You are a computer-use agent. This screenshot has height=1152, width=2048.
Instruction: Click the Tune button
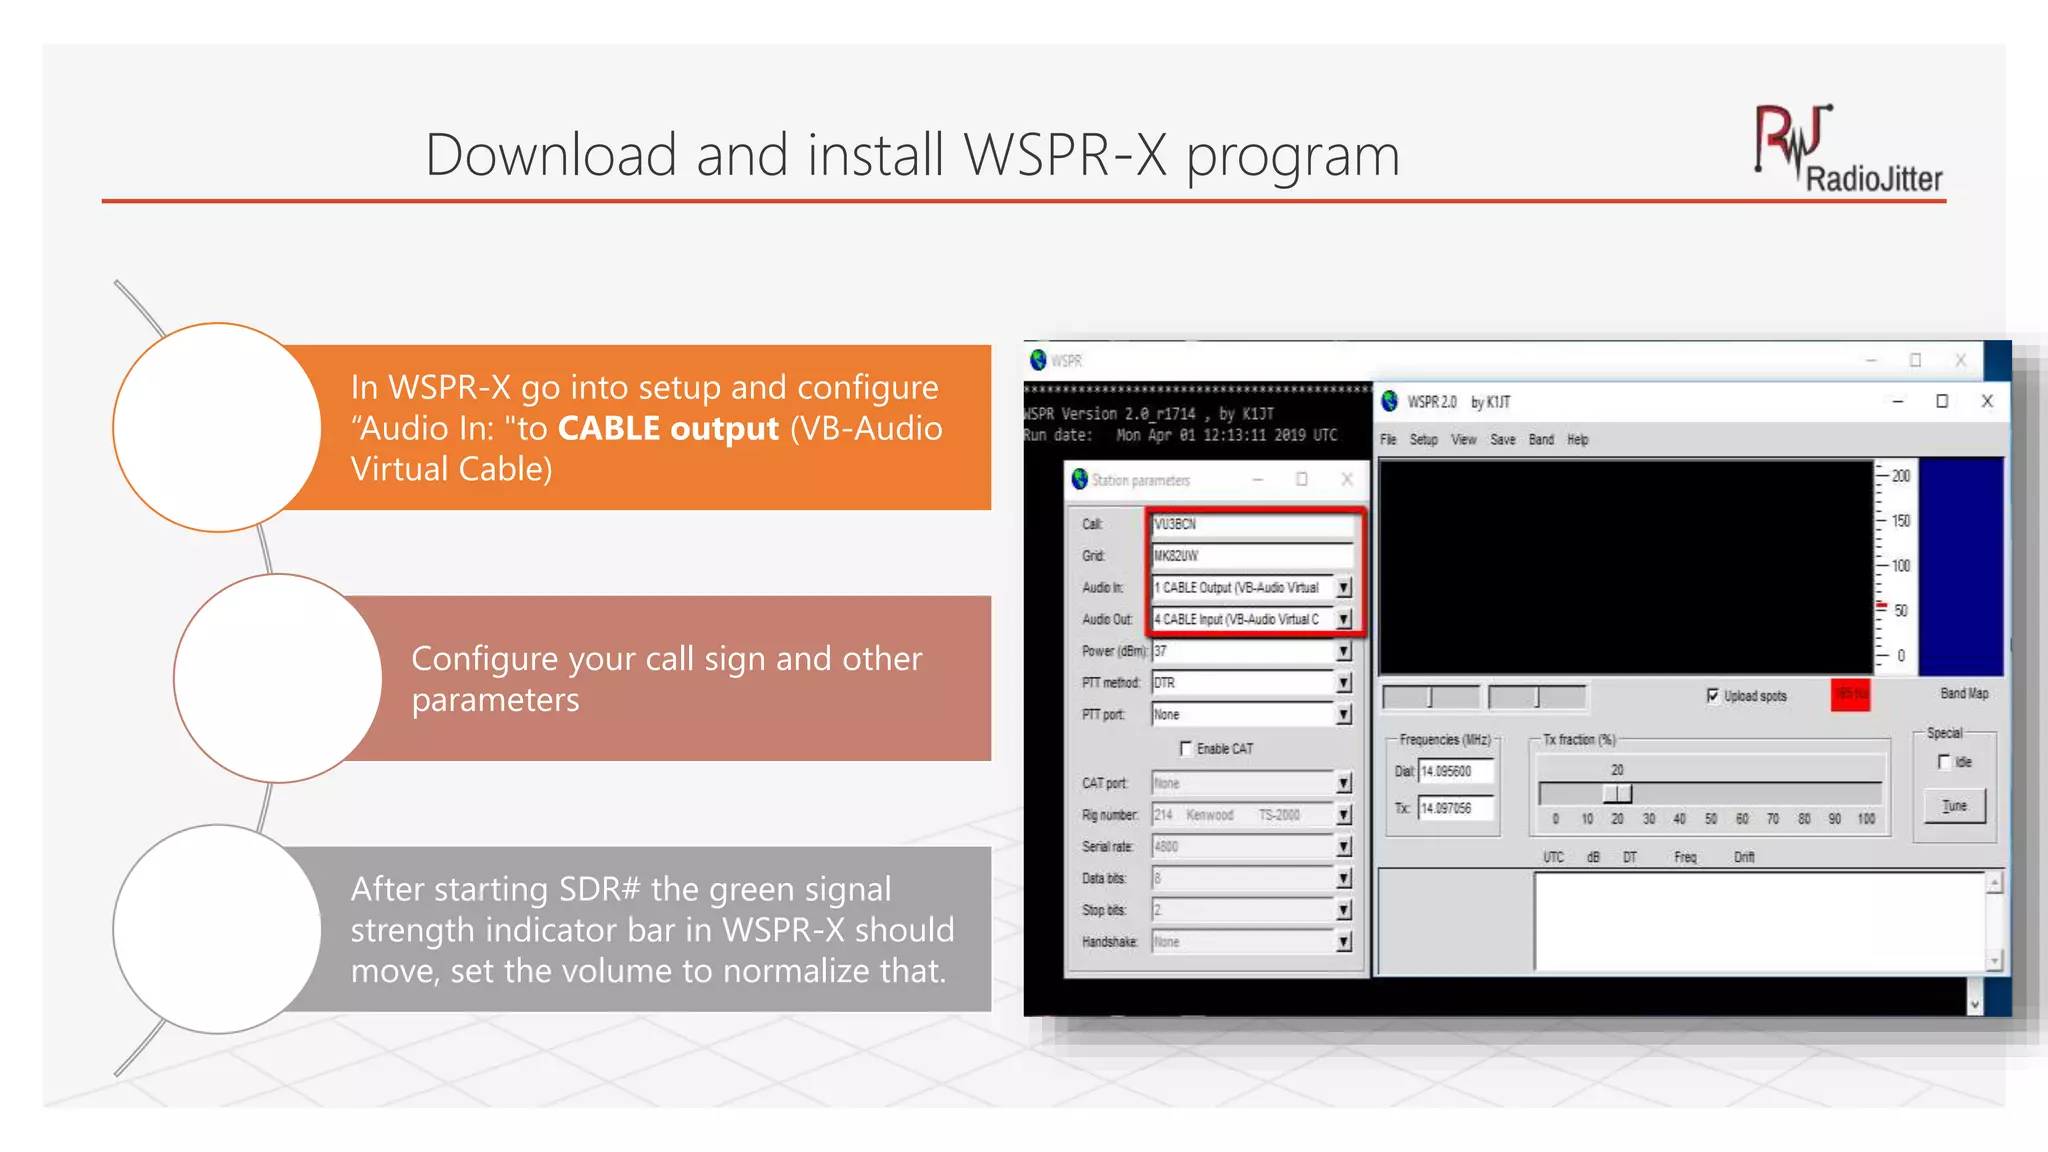click(1955, 806)
